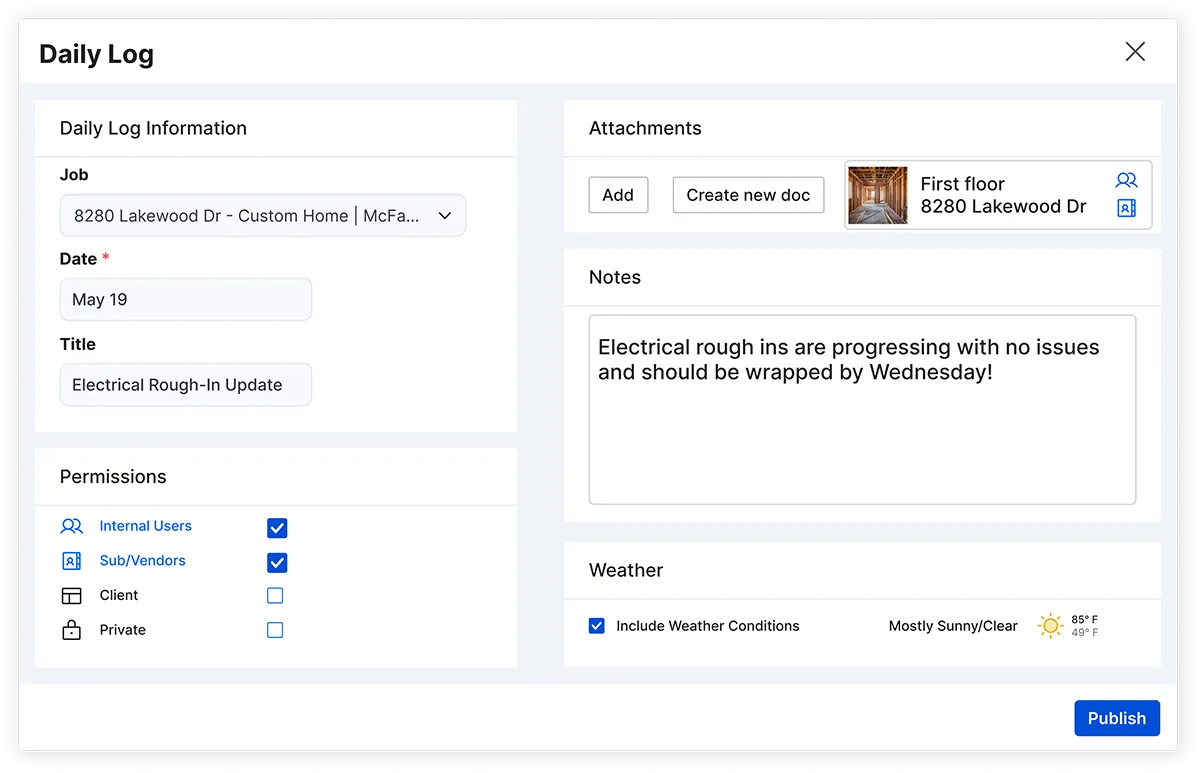
Task: Click the internal users icon on attachment card
Action: [1127, 181]
